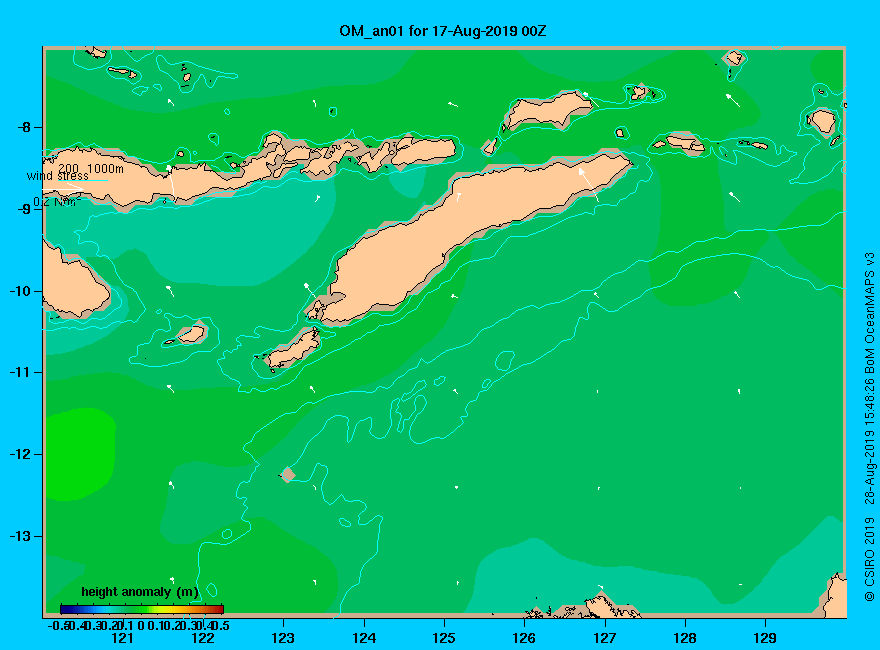This screenshot has height=650, width=880.
Task: Click latitude label -8
Action: tap(25, 127)
